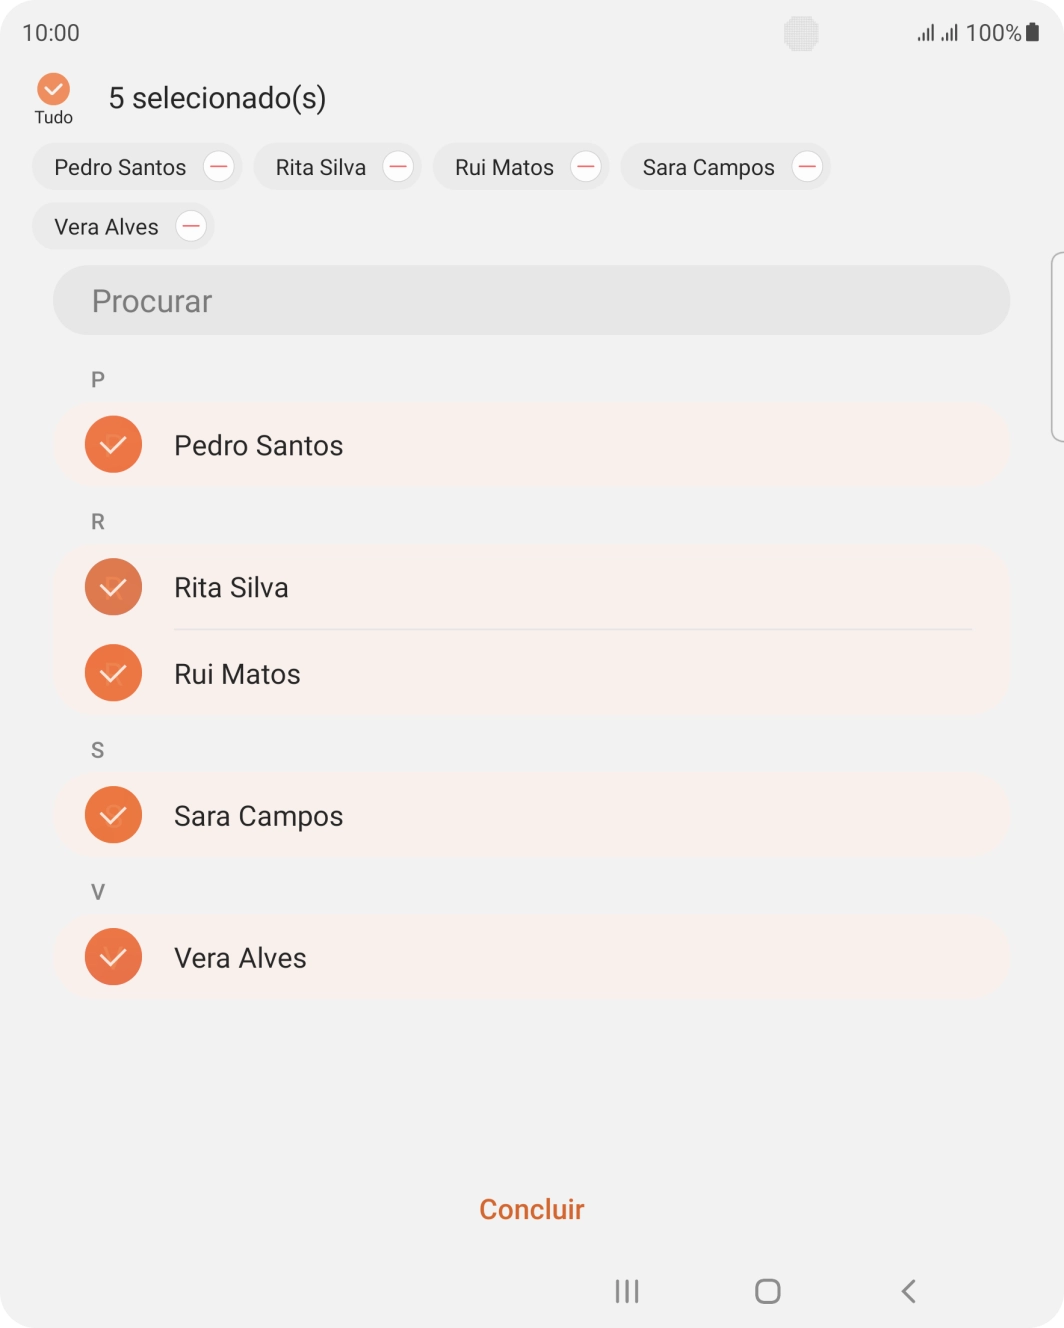Tap the edge panel handle
The height and width of the screenshot is (1328, 1064).
1057,346
